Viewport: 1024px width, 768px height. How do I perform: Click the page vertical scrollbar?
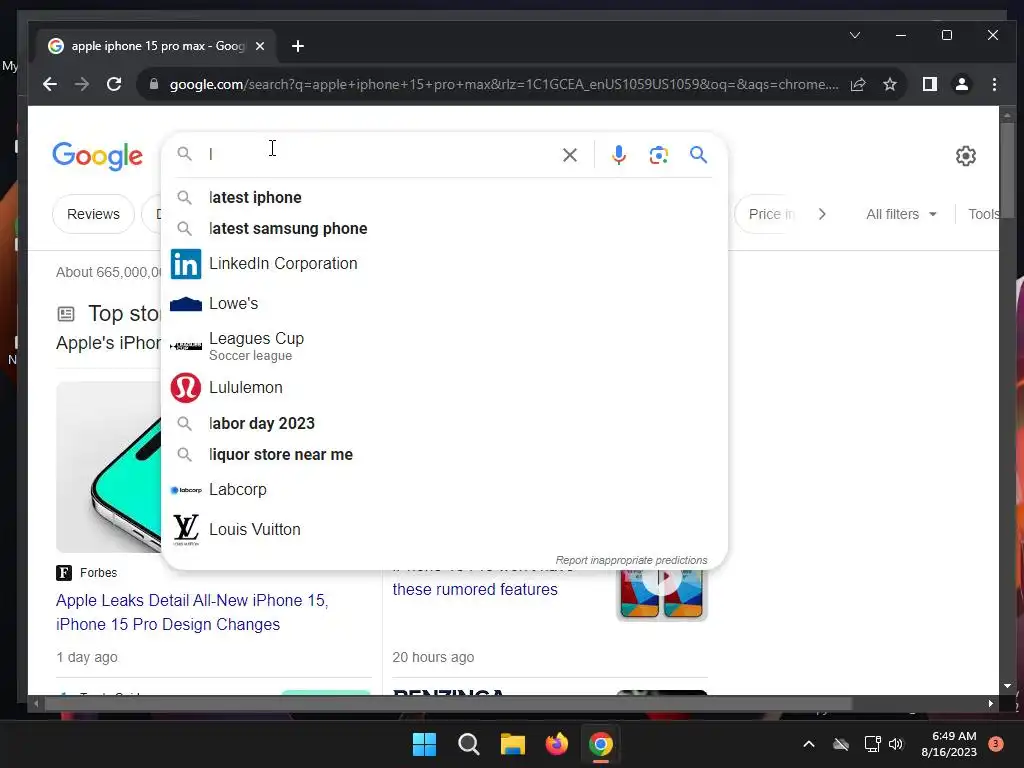point(1007,170)
